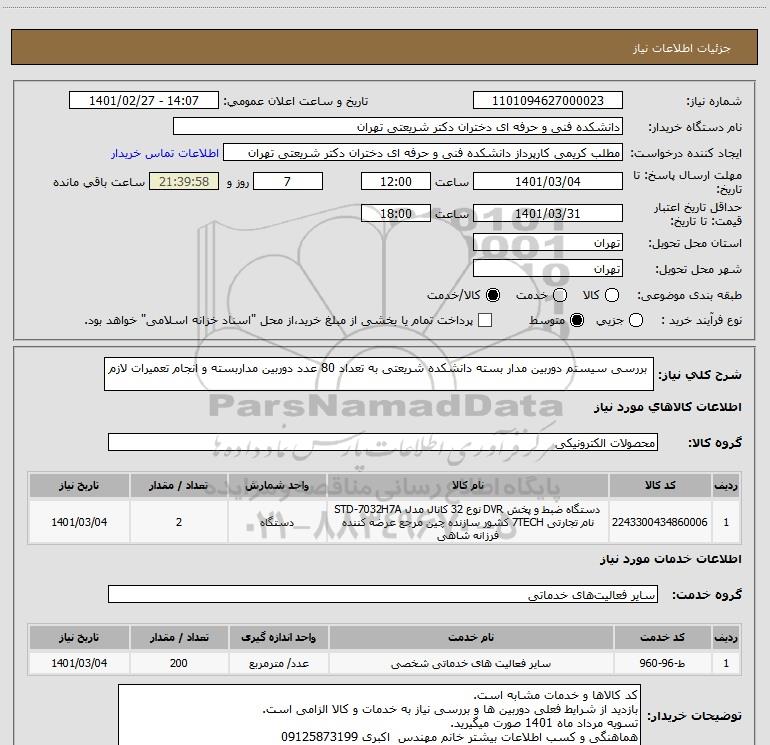Click the واحد اندازه گیری column header
Viewport: 770px width, 745px height.
coord(278,637)
